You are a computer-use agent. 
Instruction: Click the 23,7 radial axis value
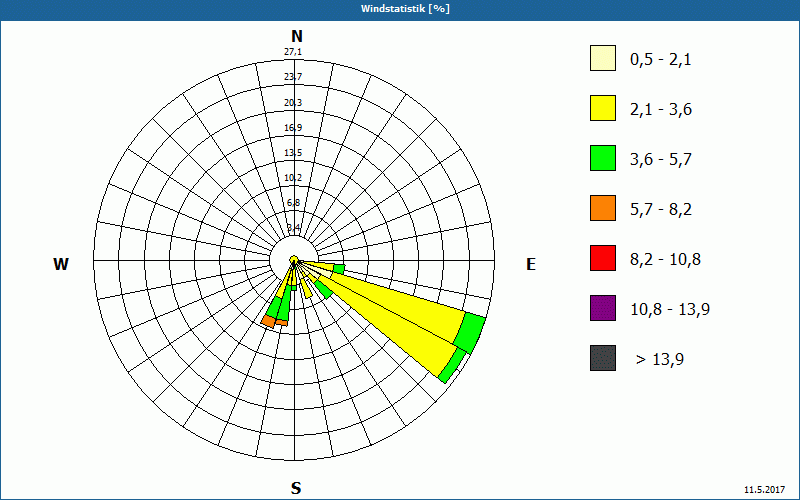pyautogui.click(x=293, y=77)
